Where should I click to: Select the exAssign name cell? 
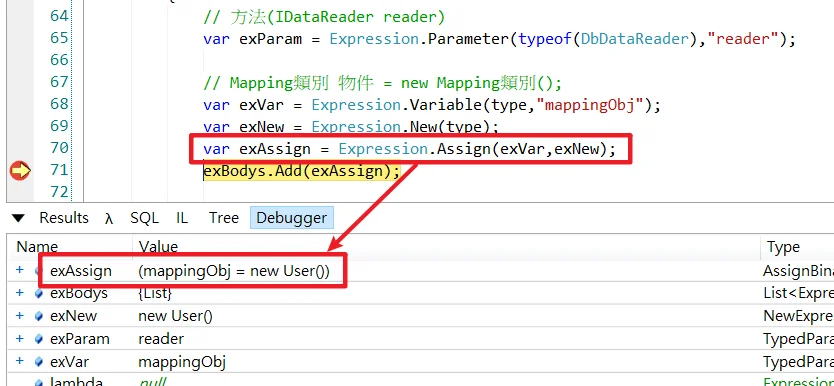(81, 271)
